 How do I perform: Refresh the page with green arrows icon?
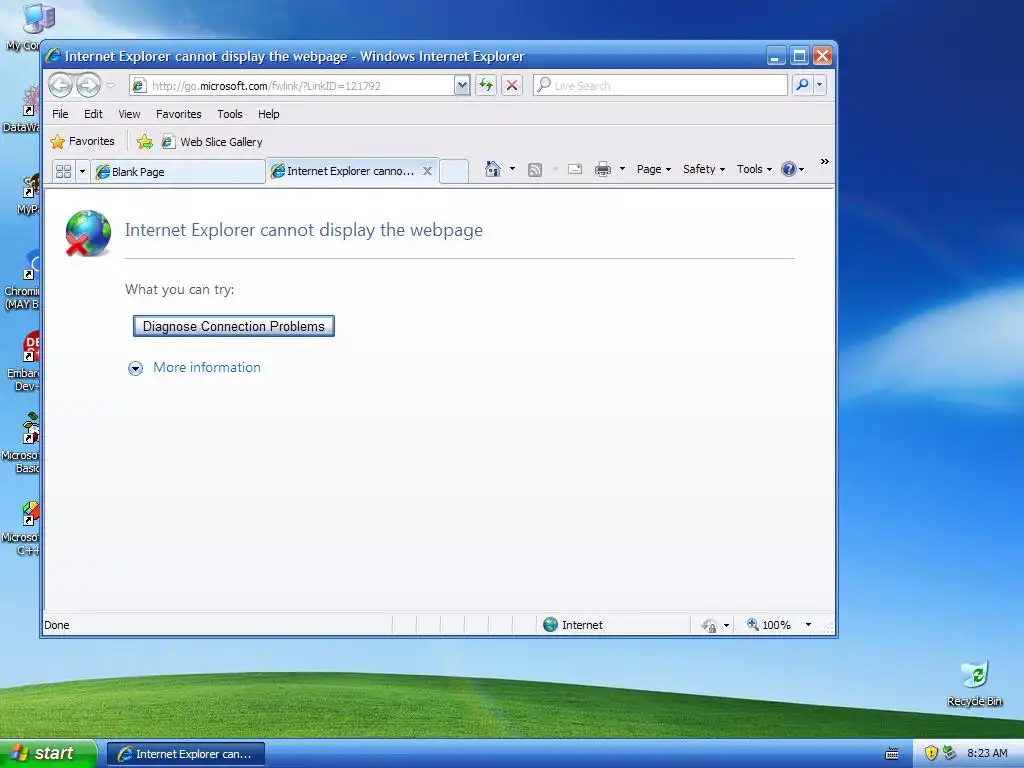coord(486,86)
